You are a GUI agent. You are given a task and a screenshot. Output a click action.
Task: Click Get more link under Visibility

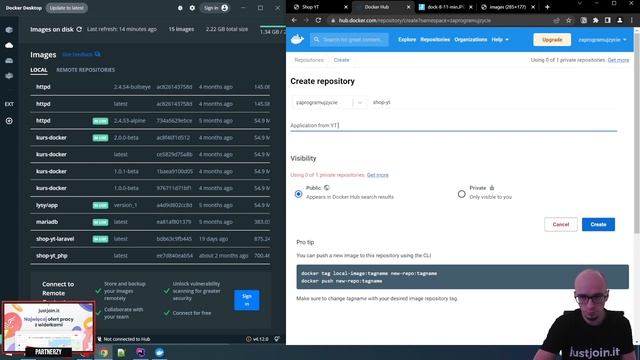[x=378, y=175]
